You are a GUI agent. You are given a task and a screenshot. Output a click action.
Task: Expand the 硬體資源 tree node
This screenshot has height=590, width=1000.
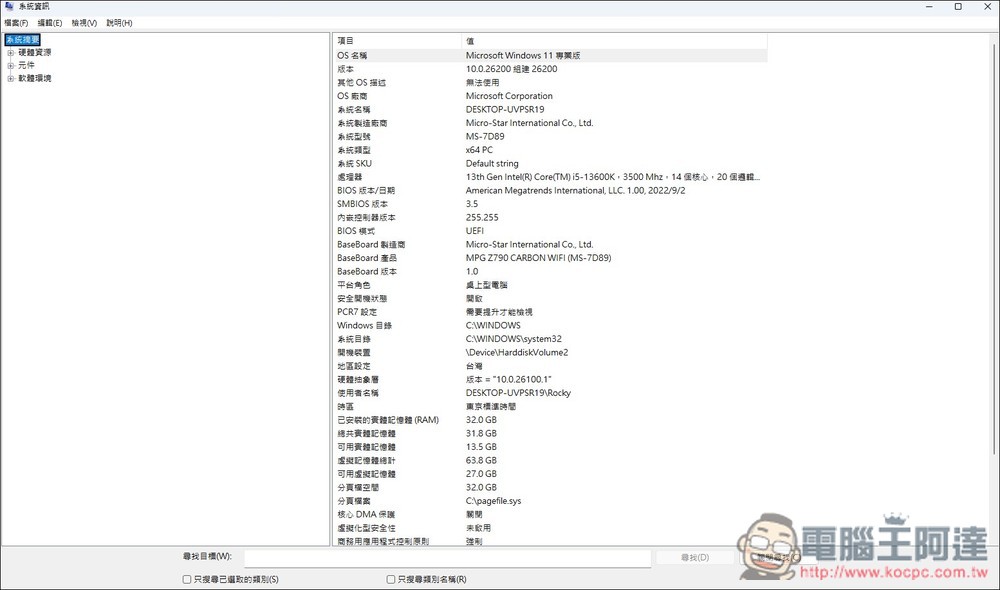point(10,53)
